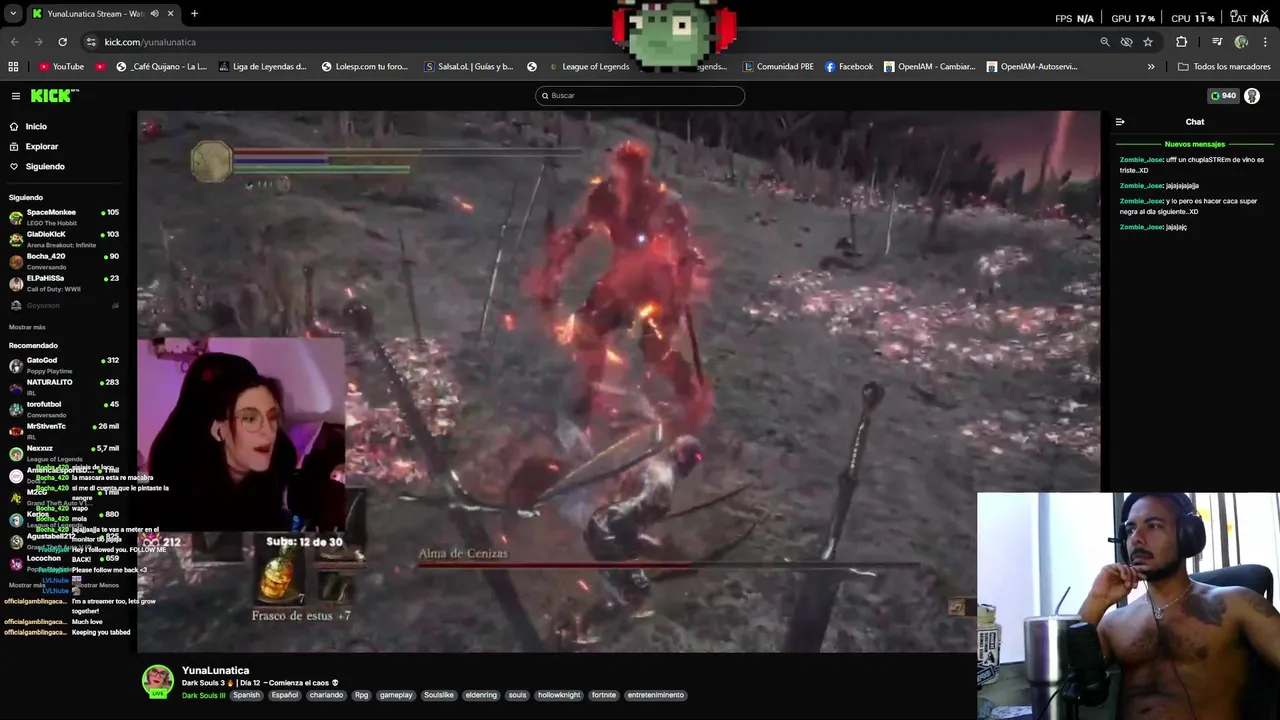This screenshot has height=720, width=1280.
Task: Expand hidden bookmarks with double chevron
Action: point(1151,67)
